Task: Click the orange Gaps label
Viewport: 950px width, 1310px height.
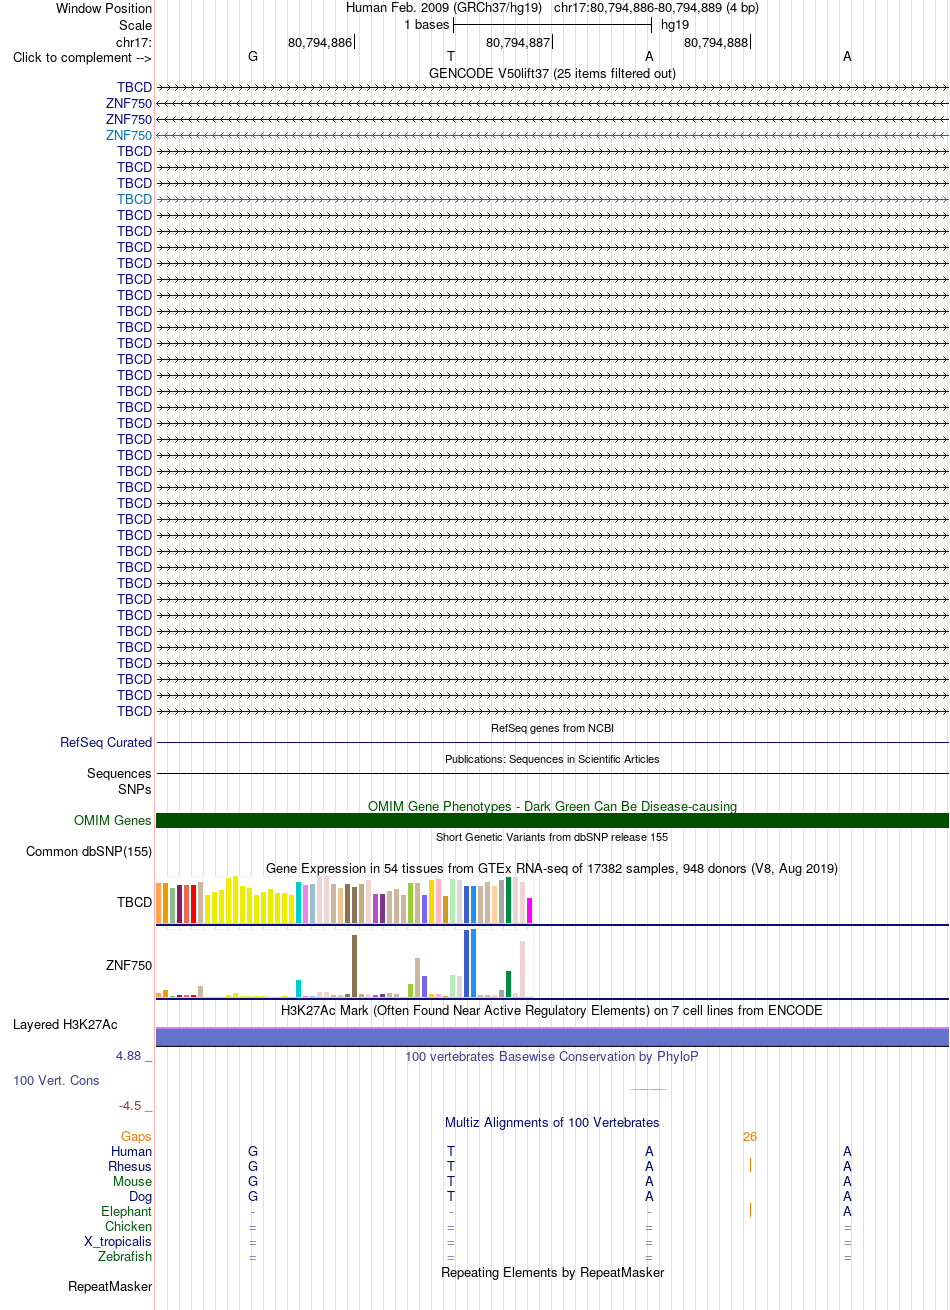Action: 136,1137
